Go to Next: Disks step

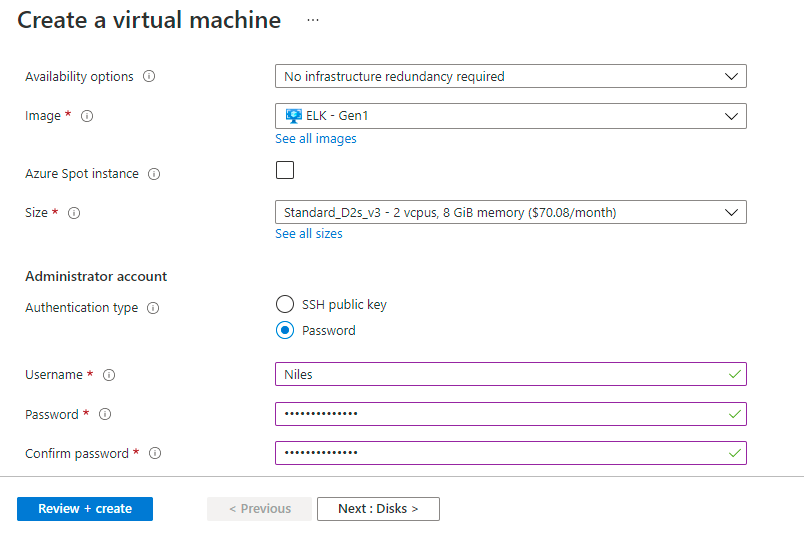(x=378, y=509)
